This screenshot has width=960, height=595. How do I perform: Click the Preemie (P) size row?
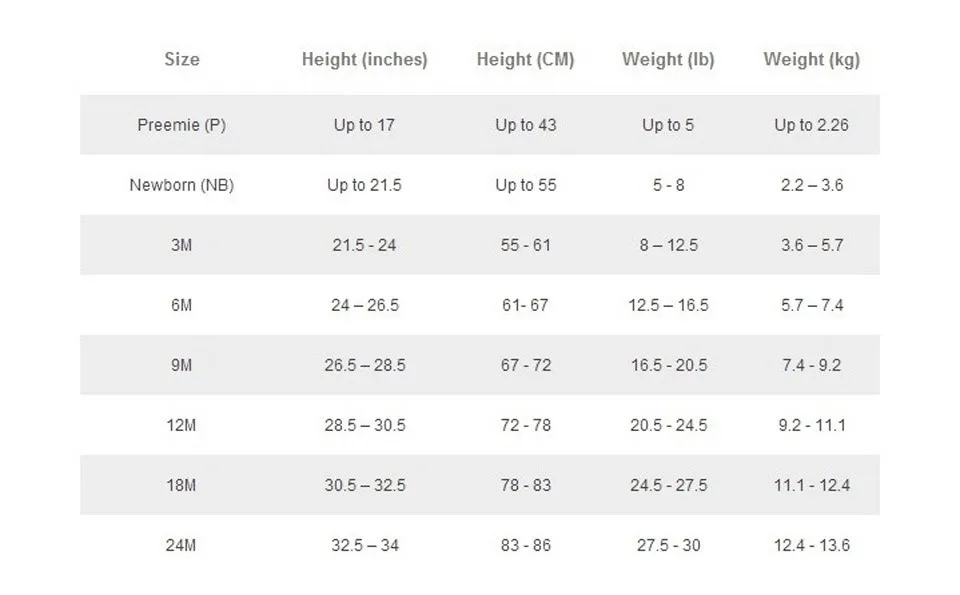point(480,125)
